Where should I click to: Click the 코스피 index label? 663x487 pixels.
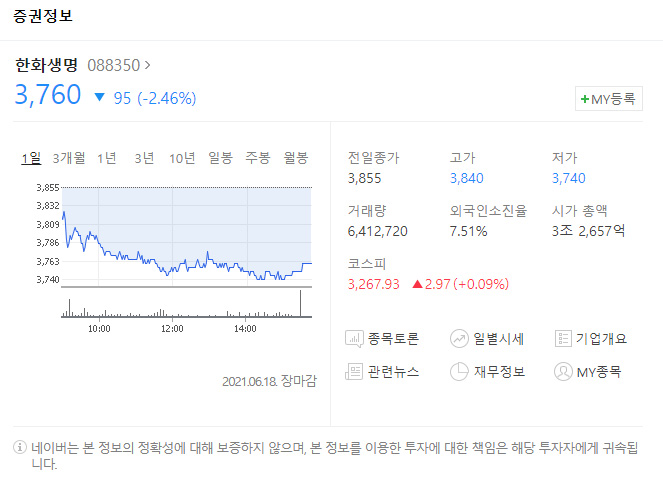(x=367, y=264)
